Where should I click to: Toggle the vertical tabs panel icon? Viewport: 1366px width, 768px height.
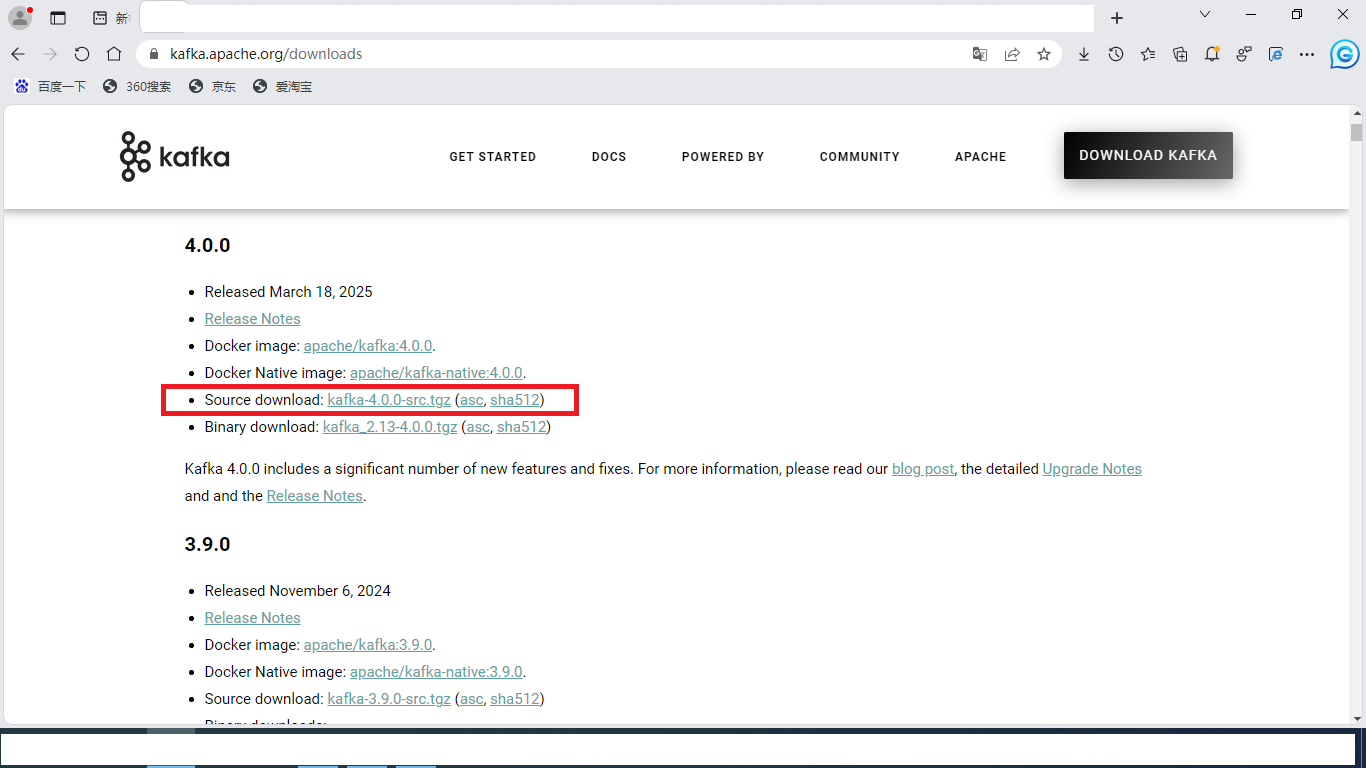(58, 18)
